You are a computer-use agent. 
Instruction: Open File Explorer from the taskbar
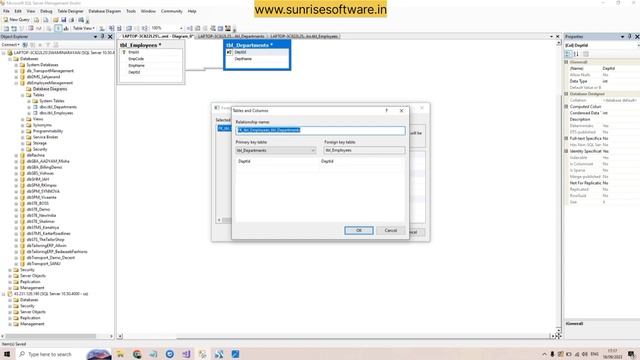(x=120, y=354)
